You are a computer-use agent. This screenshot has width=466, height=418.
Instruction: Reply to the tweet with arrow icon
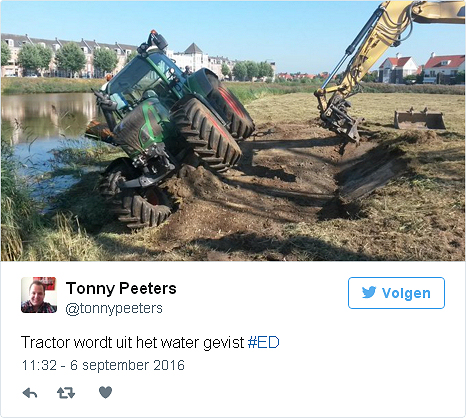[30, 393]
